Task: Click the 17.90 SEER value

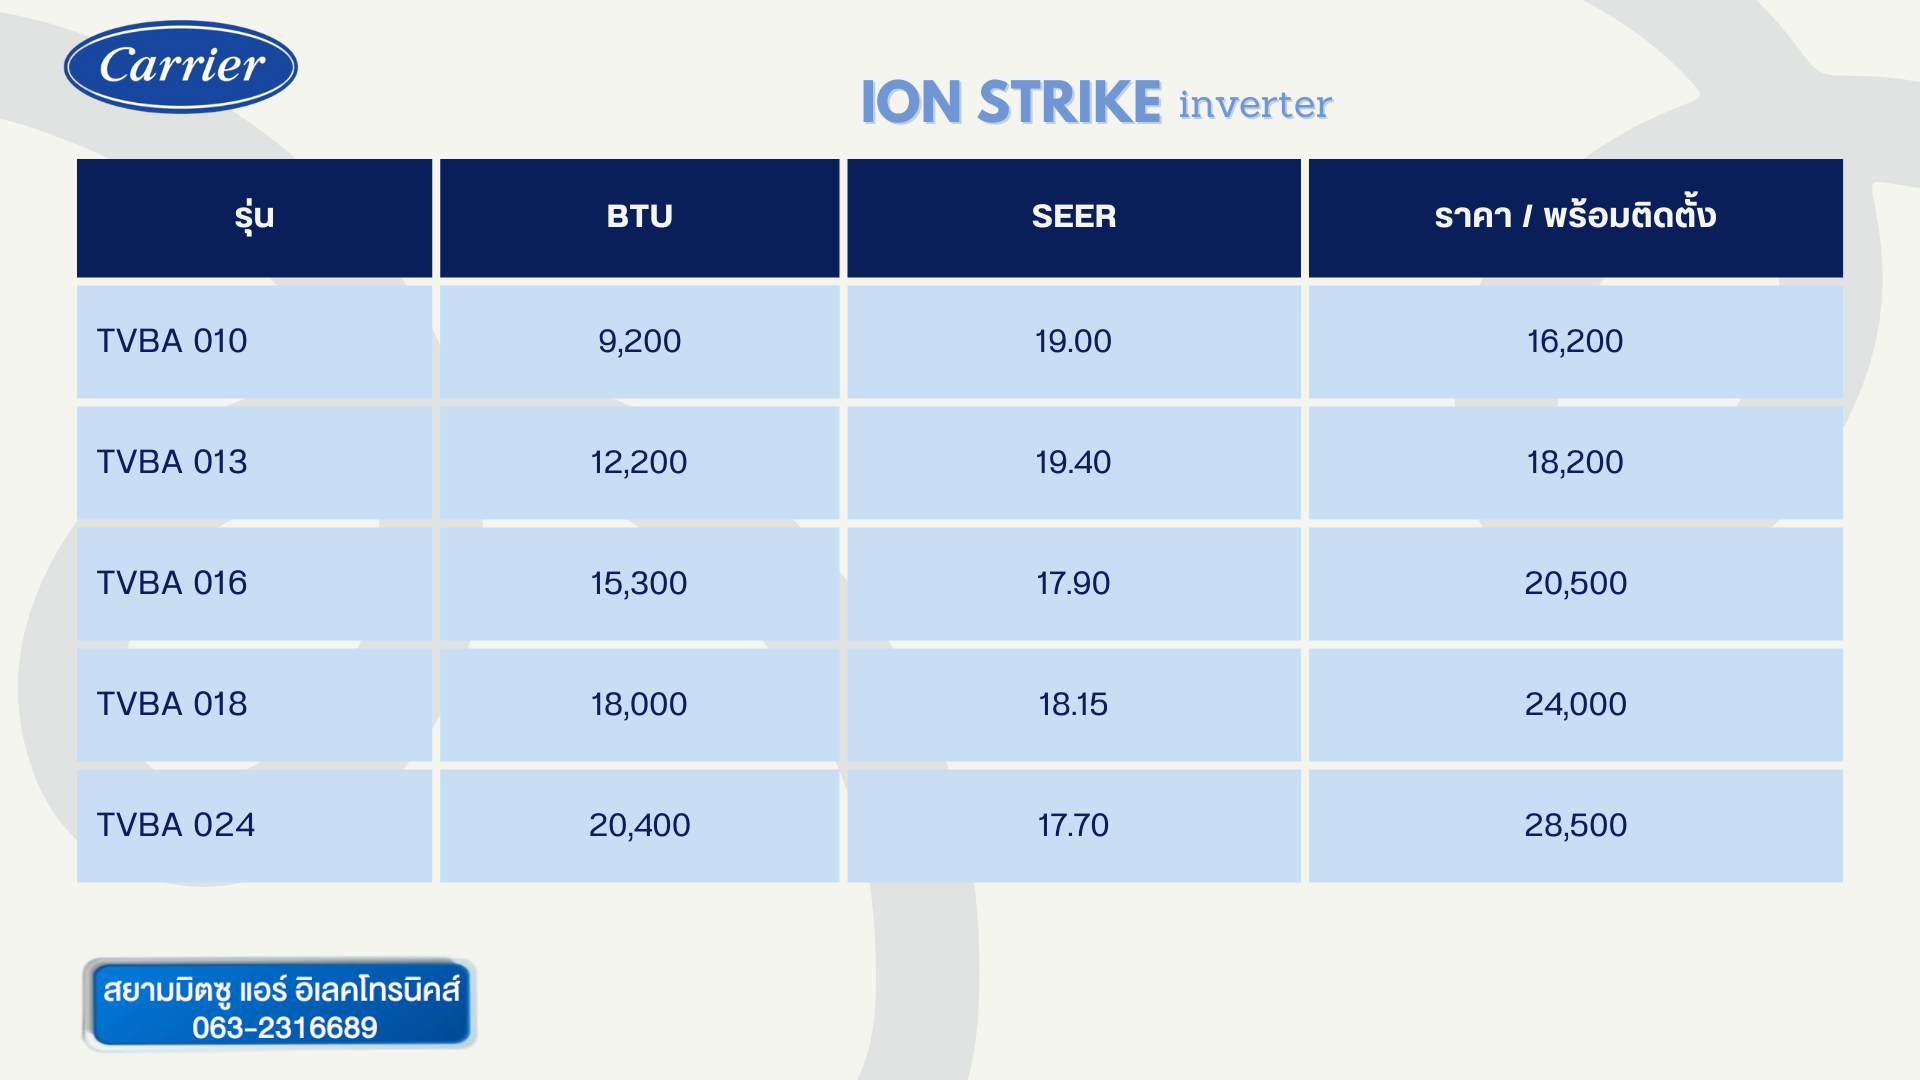Action: 1073,583
